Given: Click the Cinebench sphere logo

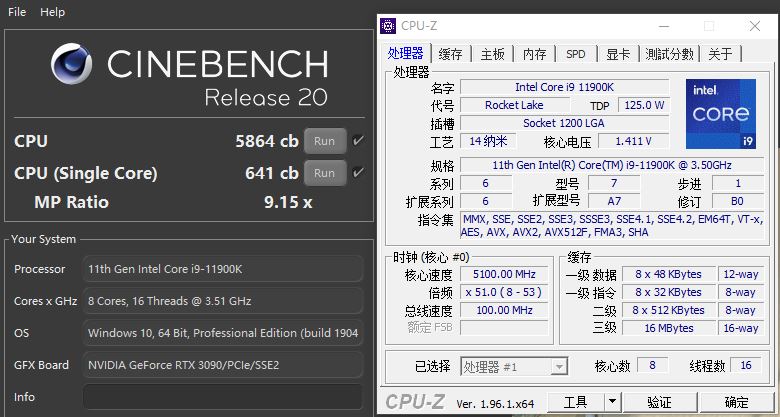Looking at the screenshot, I should pos(71,63).
